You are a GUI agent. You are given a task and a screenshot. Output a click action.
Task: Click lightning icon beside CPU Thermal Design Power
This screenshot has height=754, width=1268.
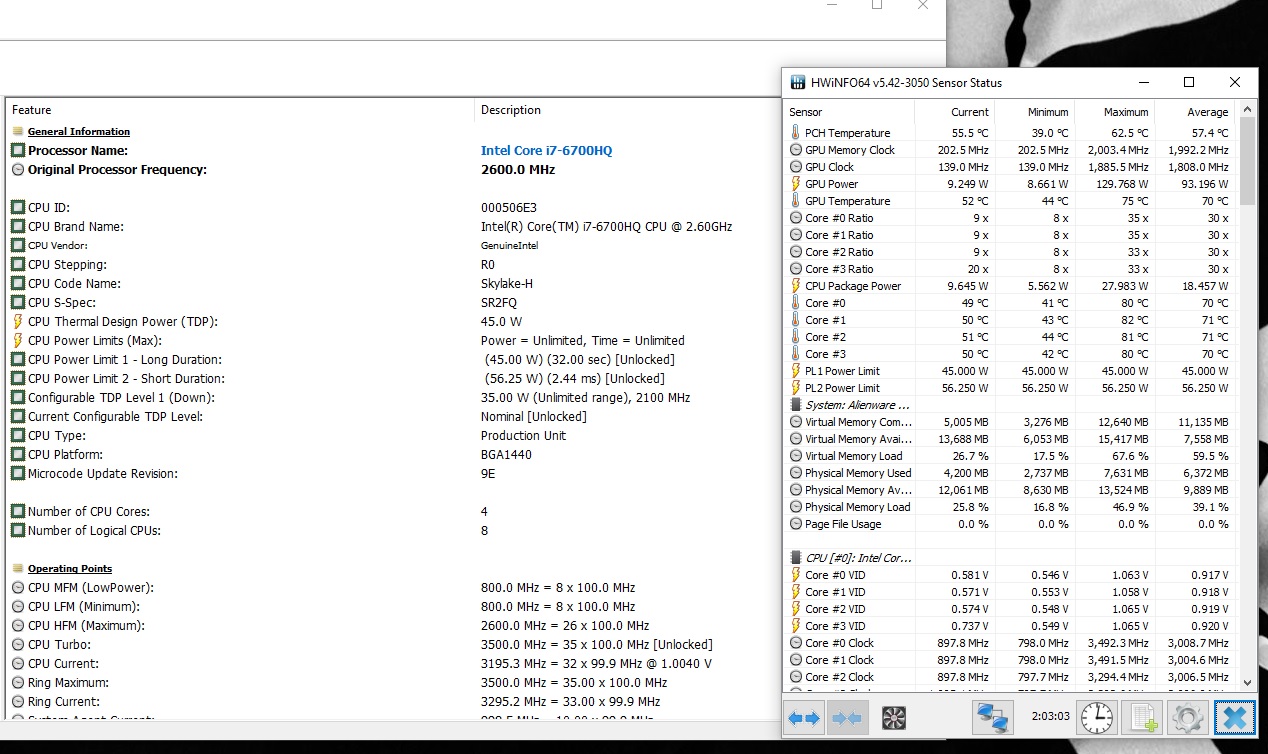click(x=18, y=322)
